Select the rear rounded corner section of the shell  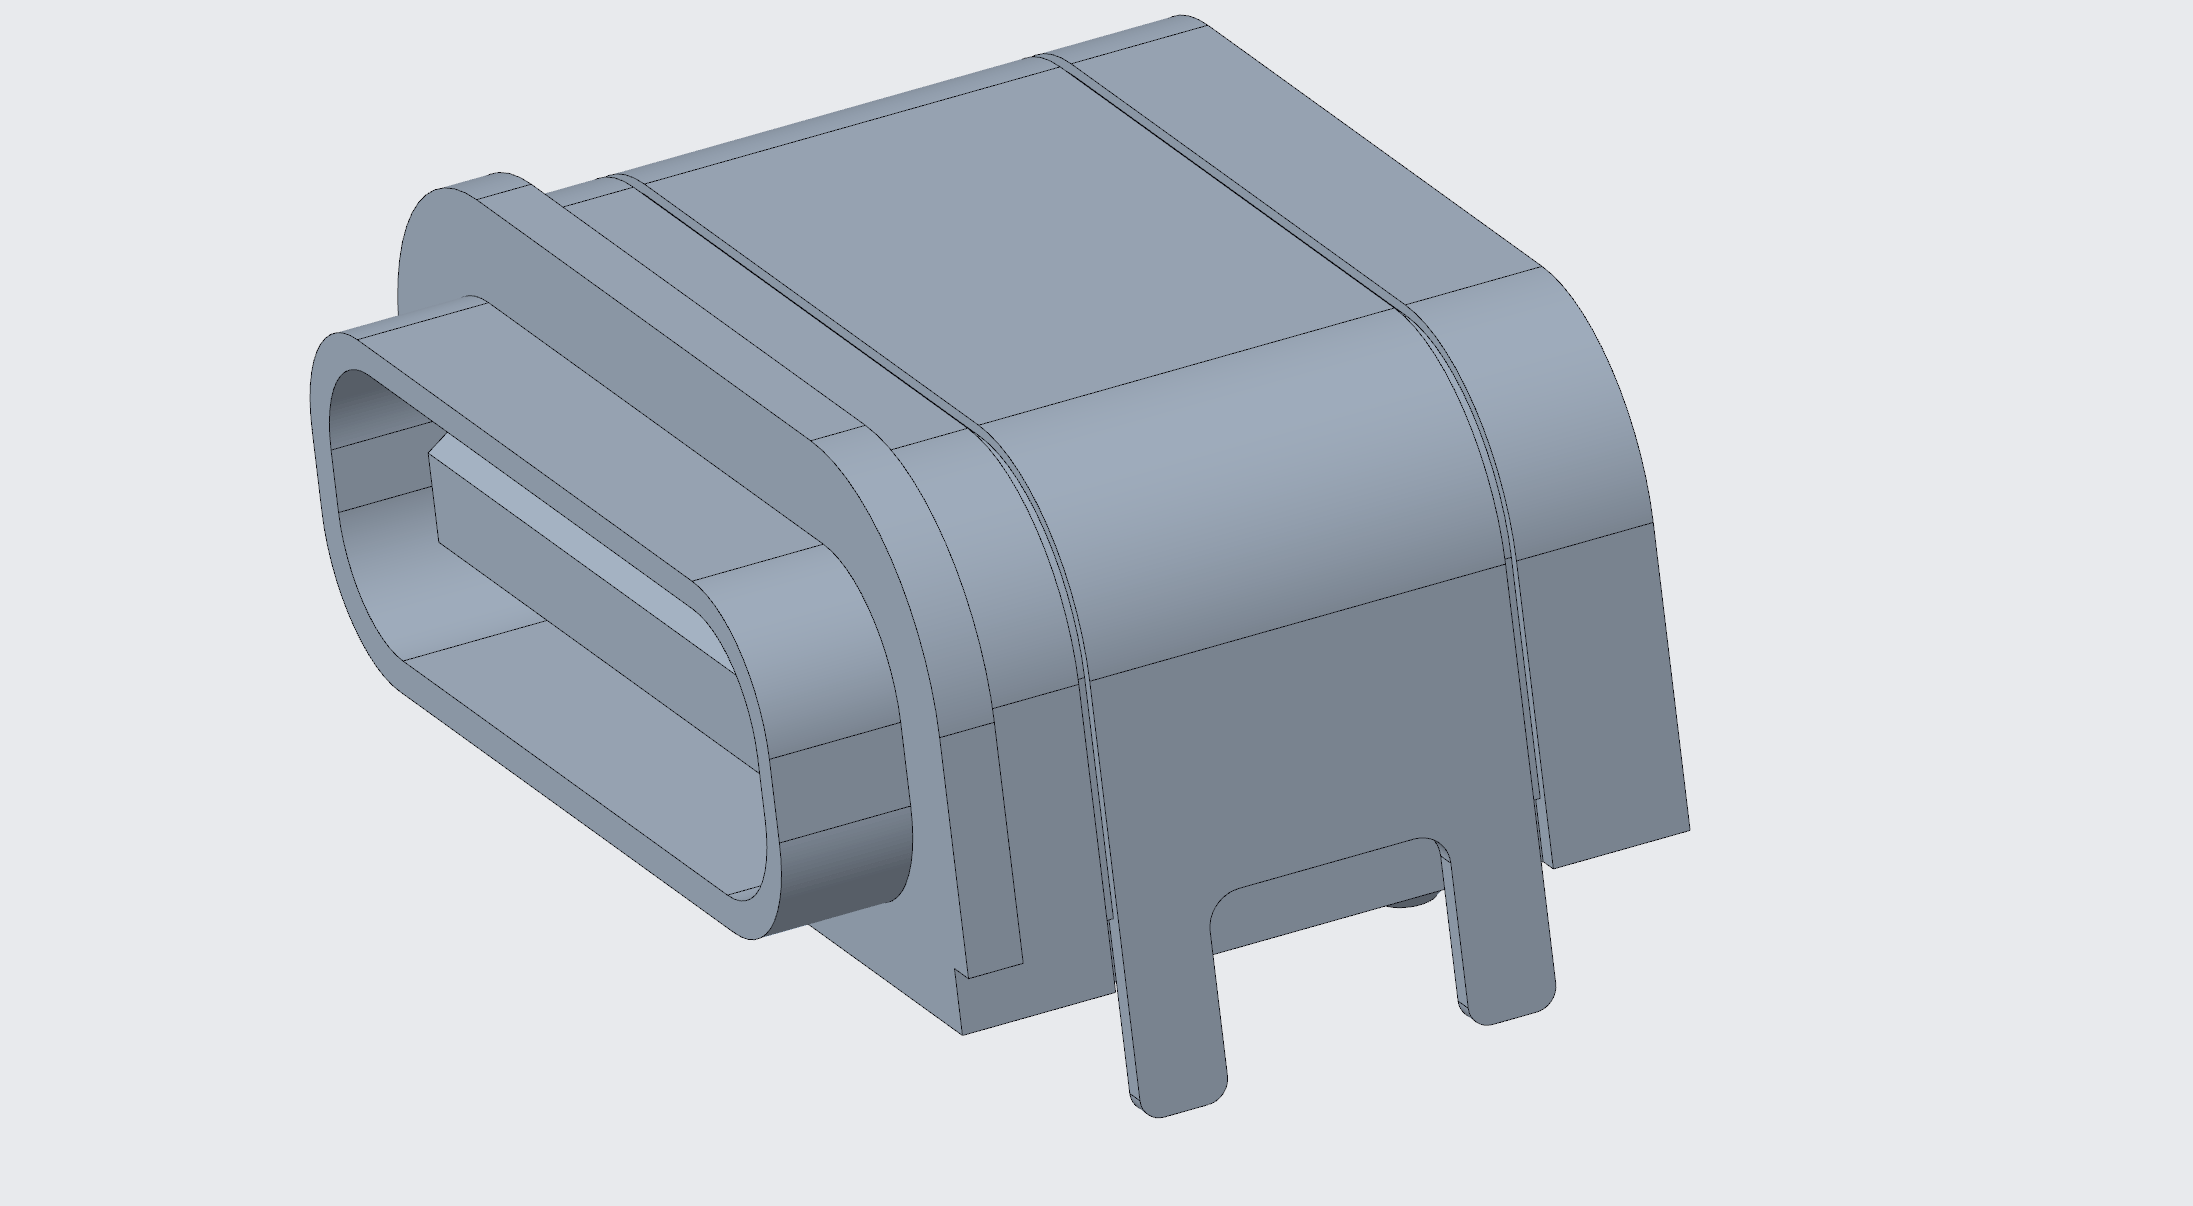[x=1540, y=410]
